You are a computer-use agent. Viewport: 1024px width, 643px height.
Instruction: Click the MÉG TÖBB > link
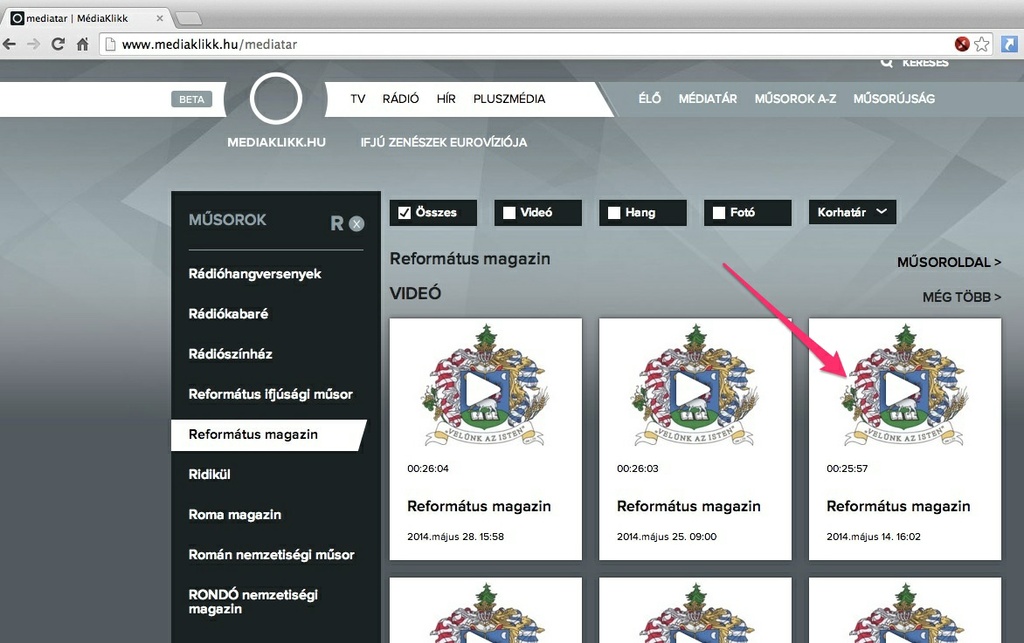[x=962, y=297]
